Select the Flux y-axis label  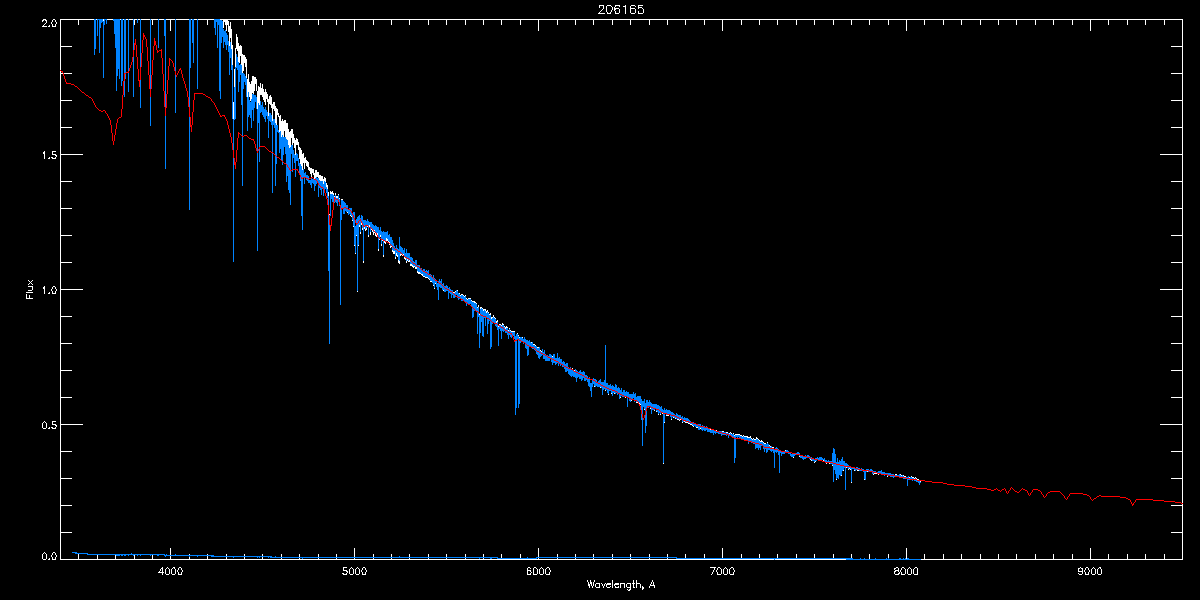click(30, 289)
